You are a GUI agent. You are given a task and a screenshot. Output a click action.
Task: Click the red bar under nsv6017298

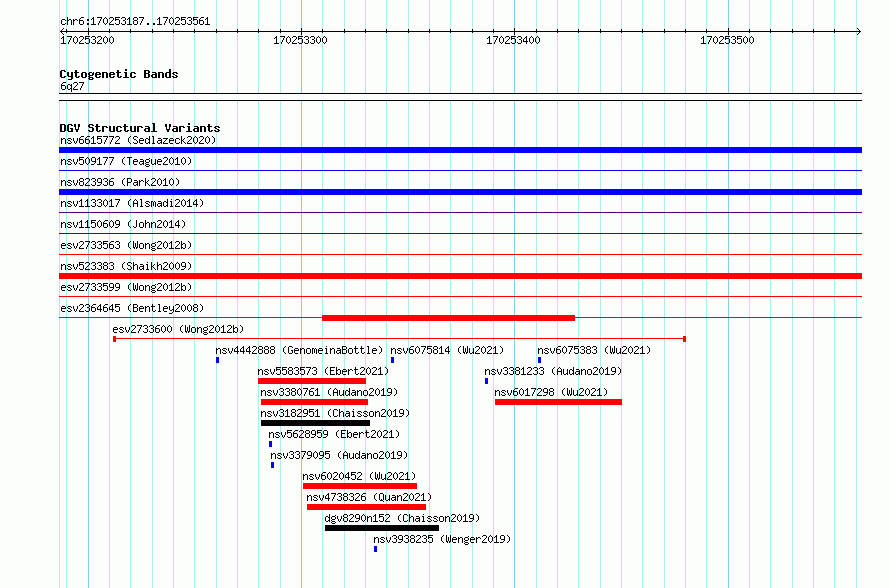(559, 402)
